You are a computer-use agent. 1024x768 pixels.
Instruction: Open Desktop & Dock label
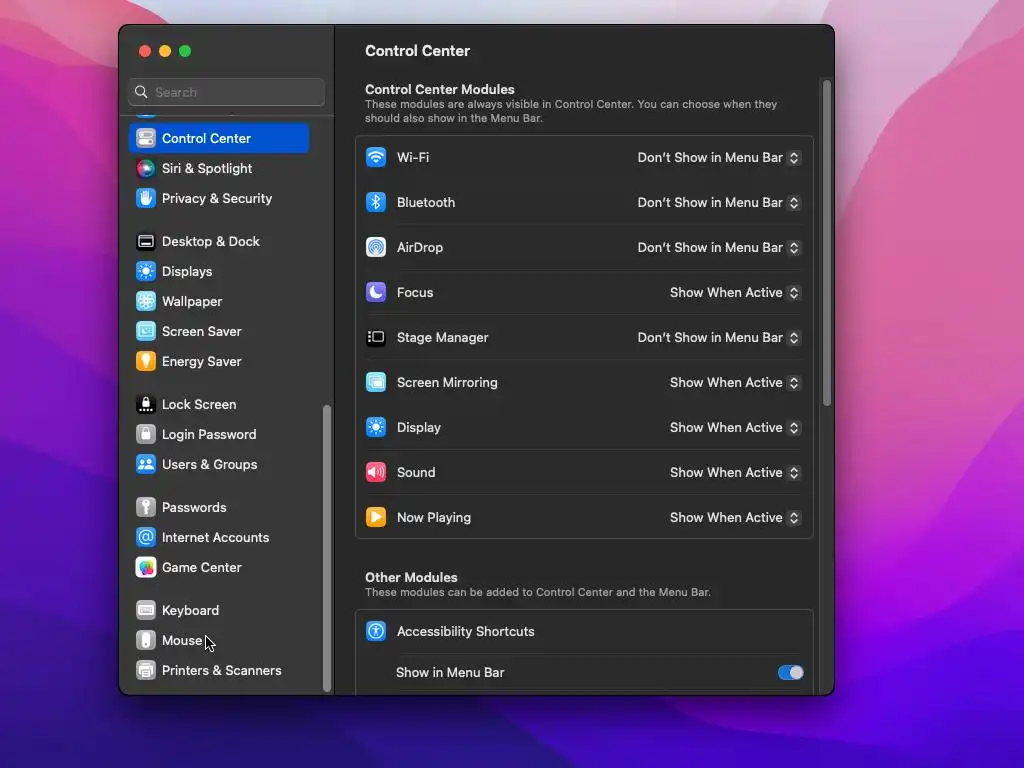(x=211, y=242)
